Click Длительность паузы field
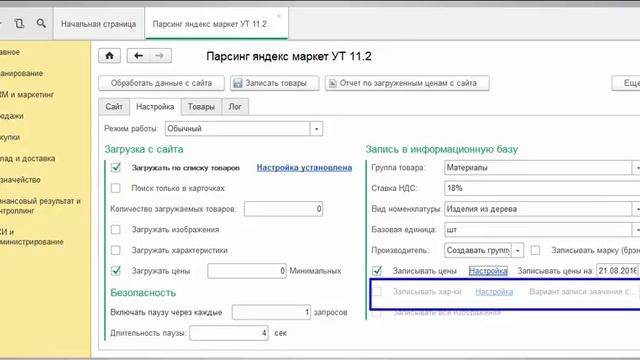The height and width of the screenshot is (360, 640). (x=229, y=333)
